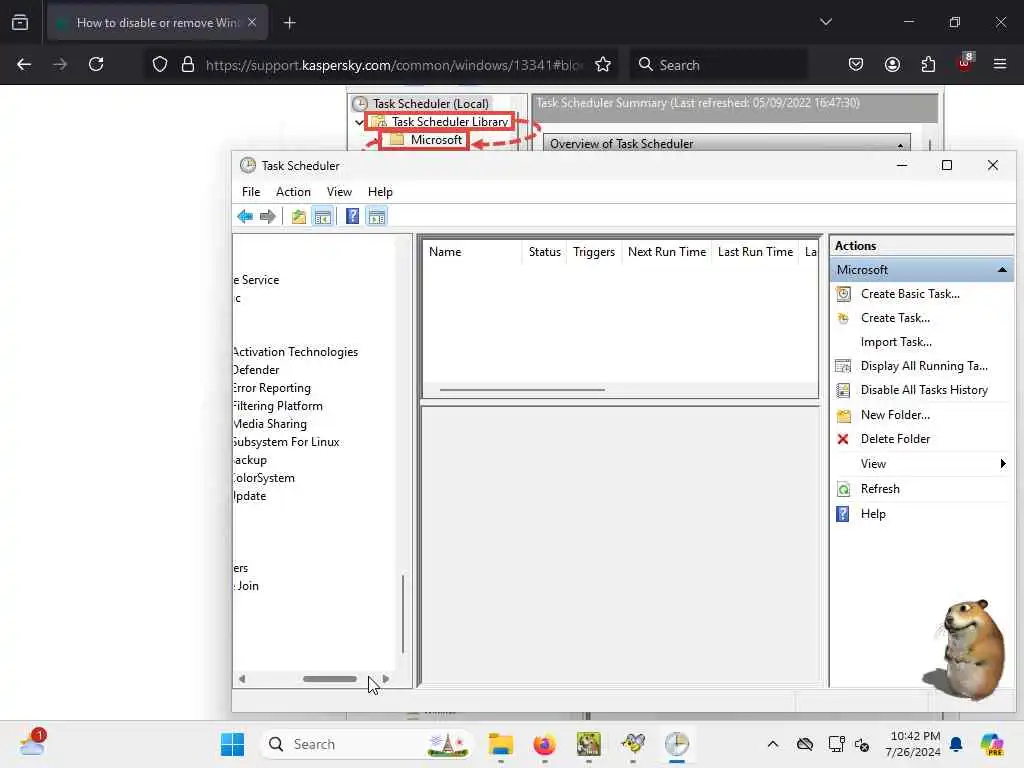Click the uBlock extension icon in Firefox
Screen dimensions: 1024x768
pos(965,63)
